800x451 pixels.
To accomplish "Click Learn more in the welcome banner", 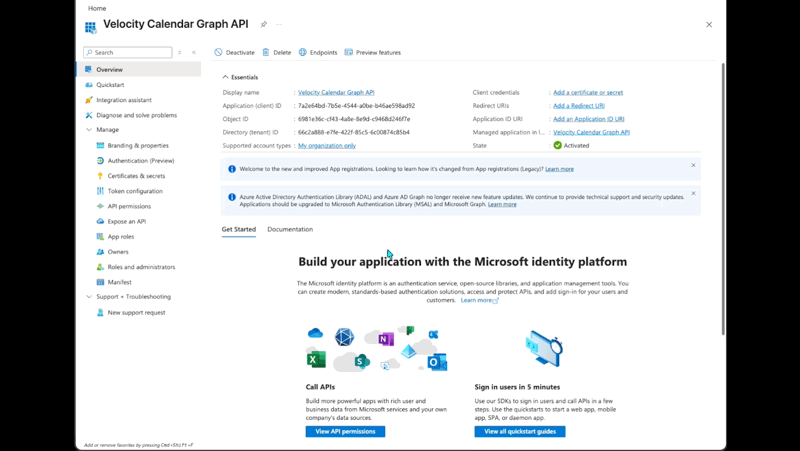I will (x=559, y=169).
